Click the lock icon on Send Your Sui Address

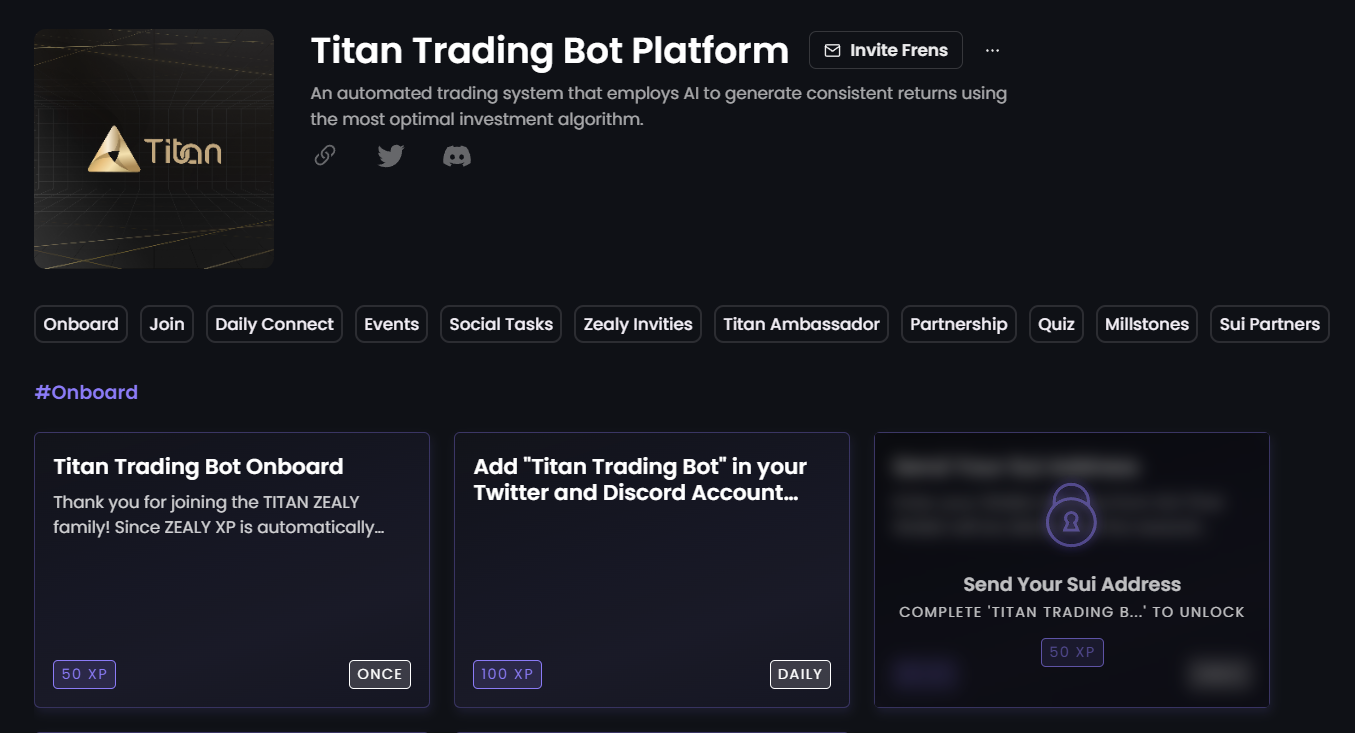[1071, 517]
